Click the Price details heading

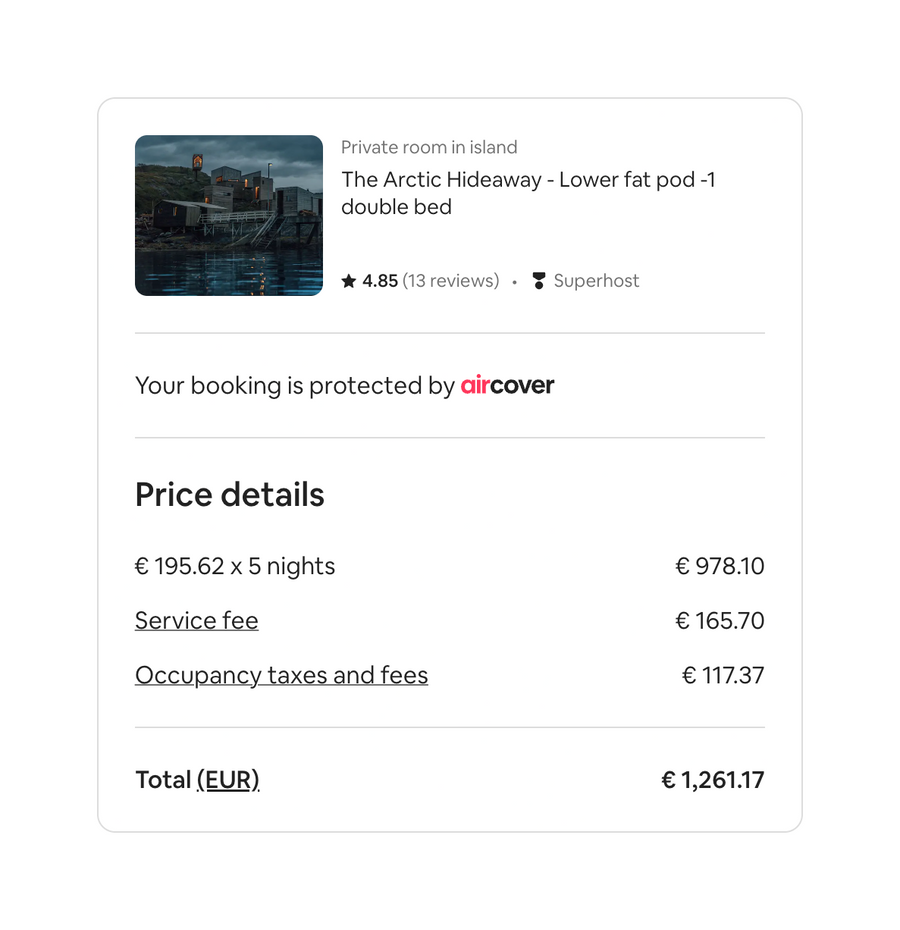click(x=229, y=494)
